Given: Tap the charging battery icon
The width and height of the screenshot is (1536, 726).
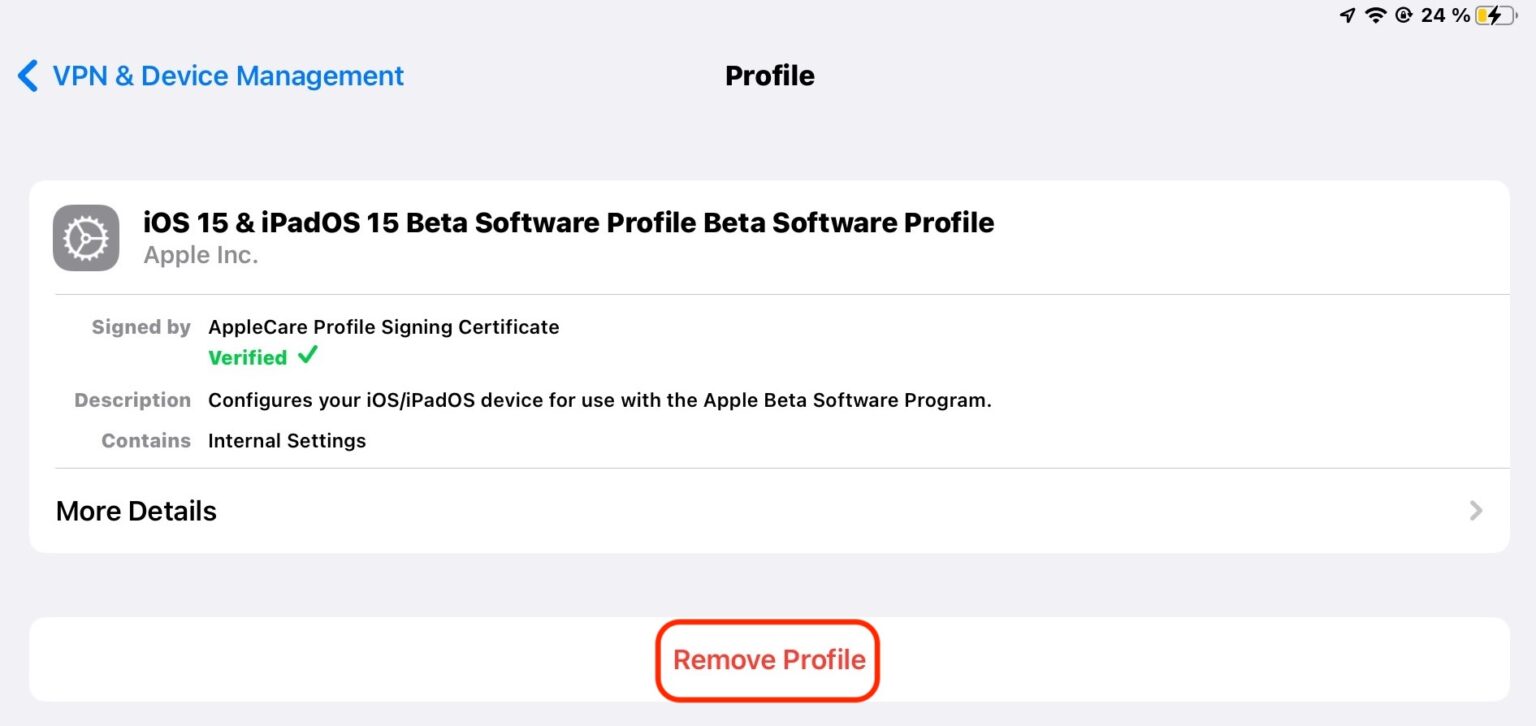Looking at the screenshot, I should point(1494,15).
